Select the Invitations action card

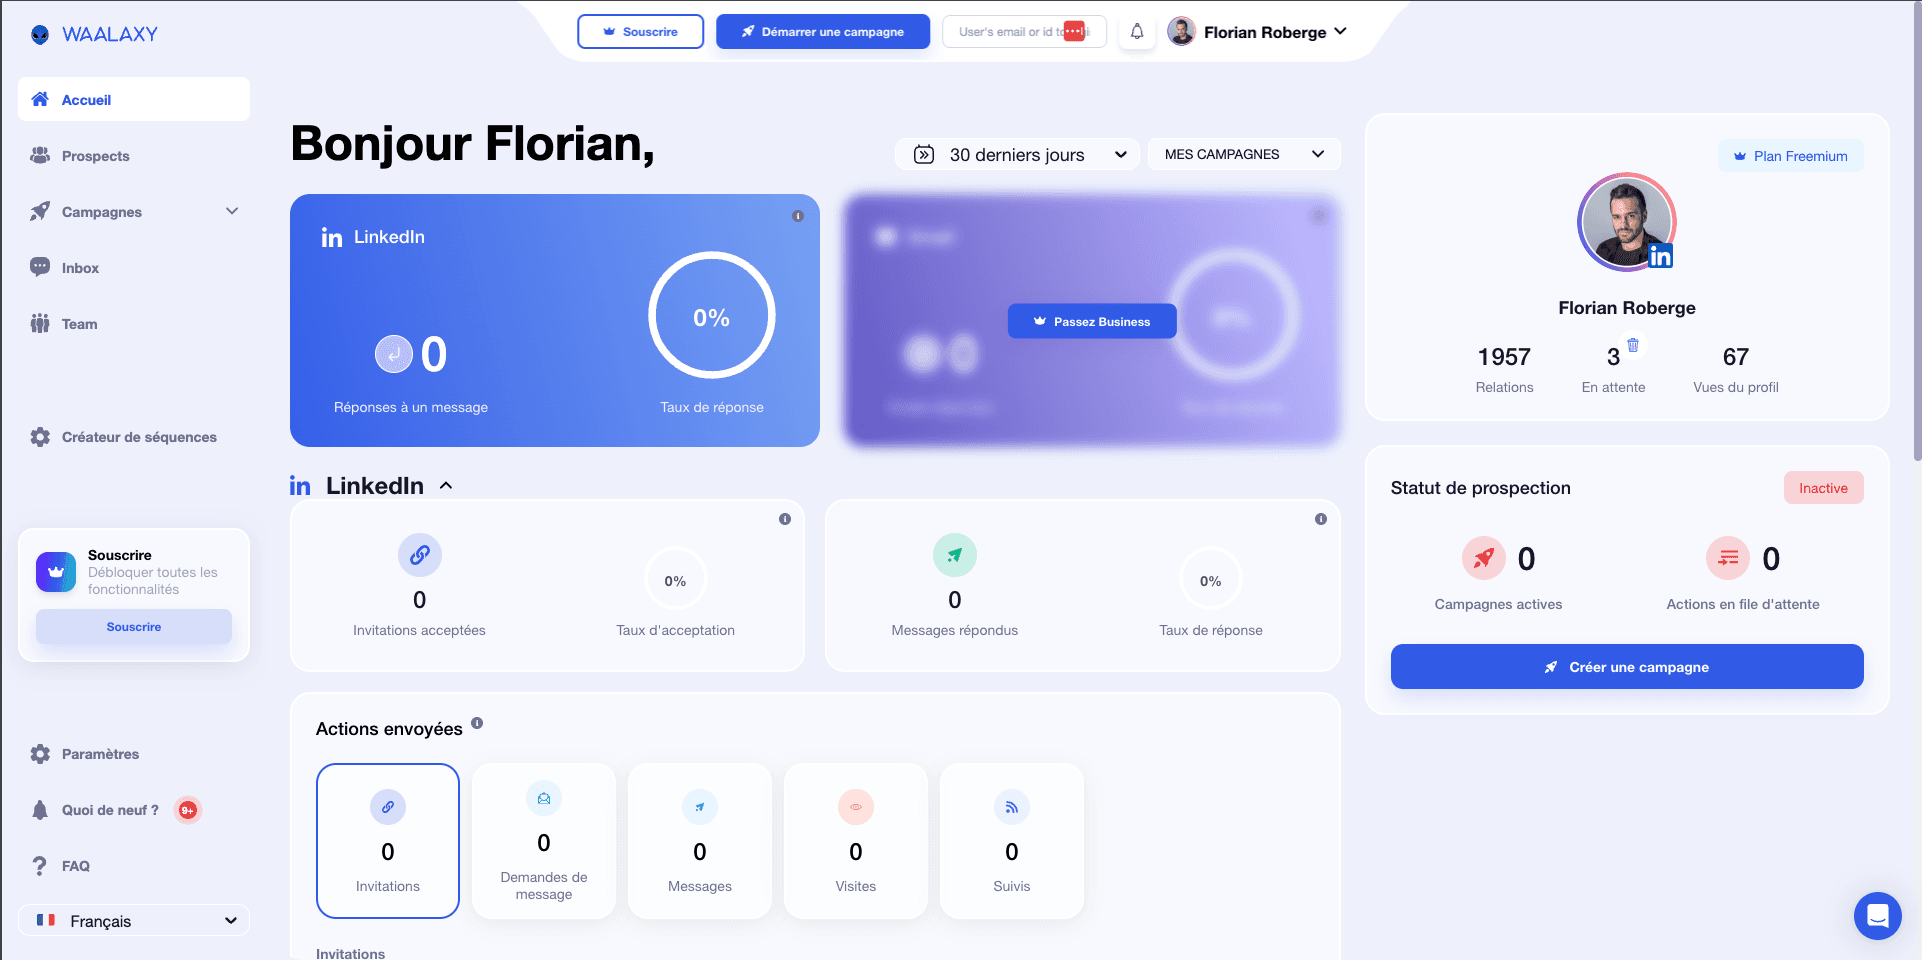click(x=388, y=841)
